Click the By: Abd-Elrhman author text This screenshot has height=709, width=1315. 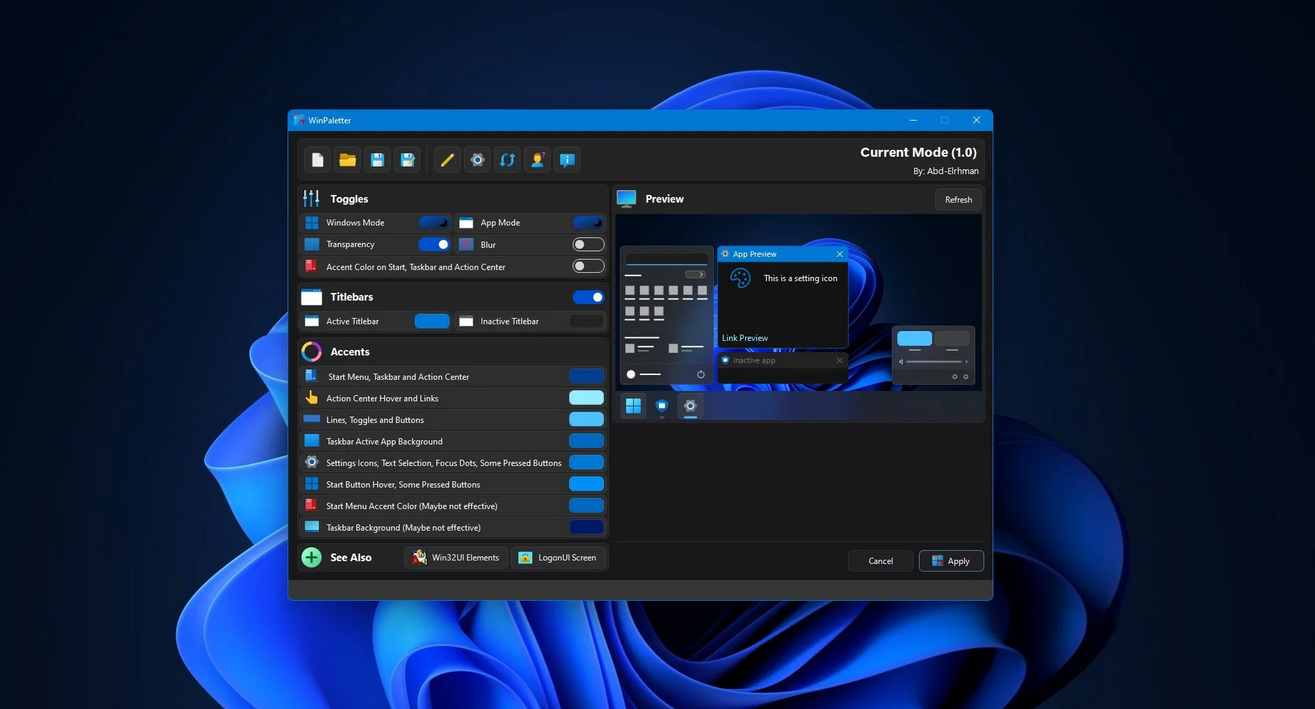pyautogui.click(x=945, y=171)
